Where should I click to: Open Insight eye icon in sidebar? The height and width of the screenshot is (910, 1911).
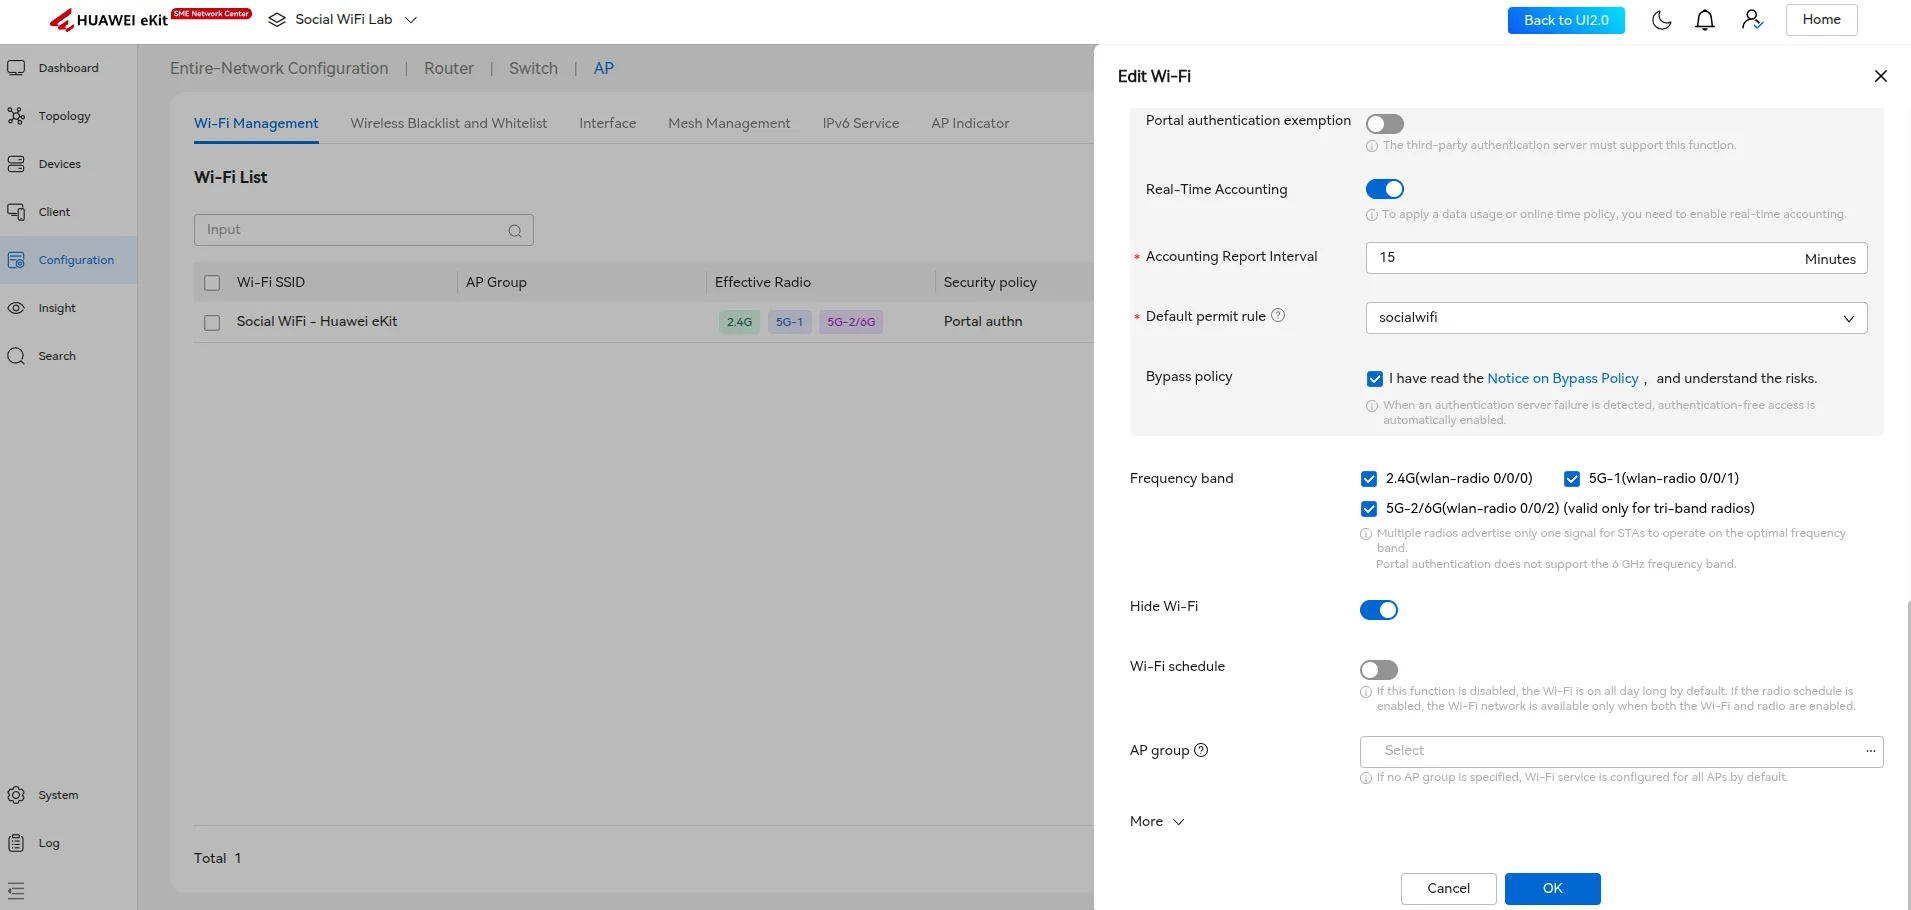[x=16, y=308]
